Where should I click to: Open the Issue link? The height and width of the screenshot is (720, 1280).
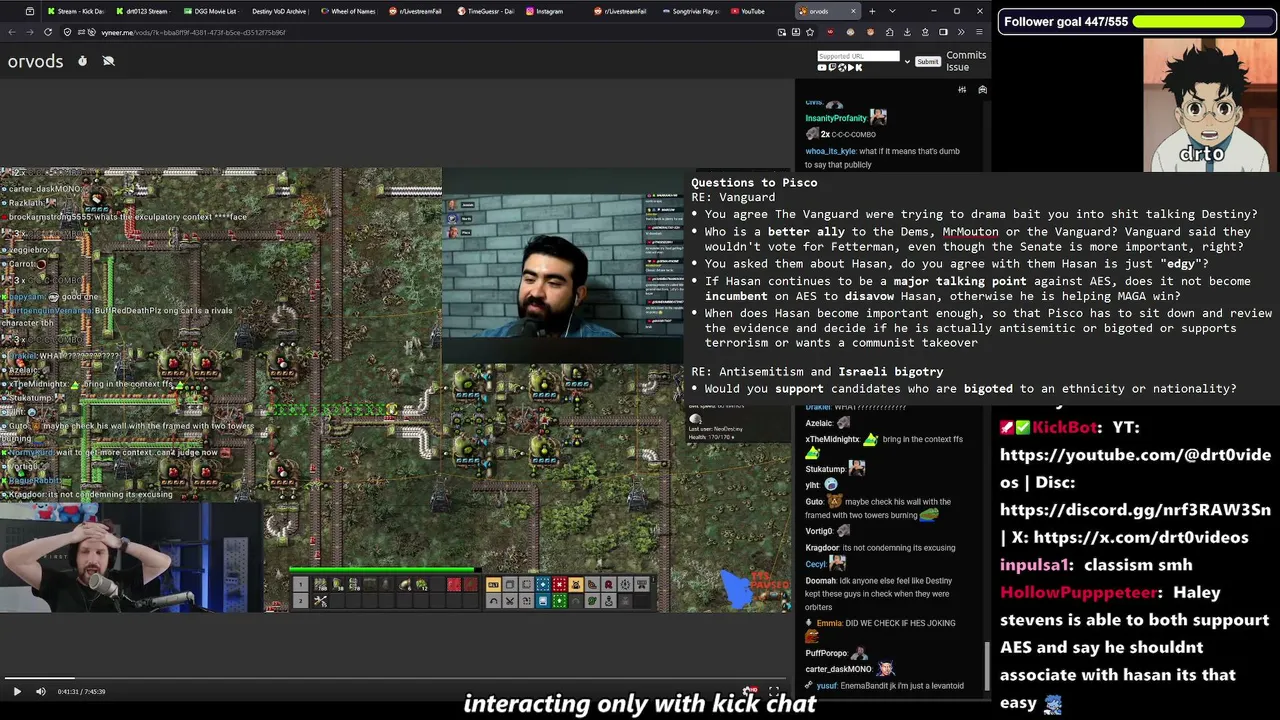pos(957,67)
